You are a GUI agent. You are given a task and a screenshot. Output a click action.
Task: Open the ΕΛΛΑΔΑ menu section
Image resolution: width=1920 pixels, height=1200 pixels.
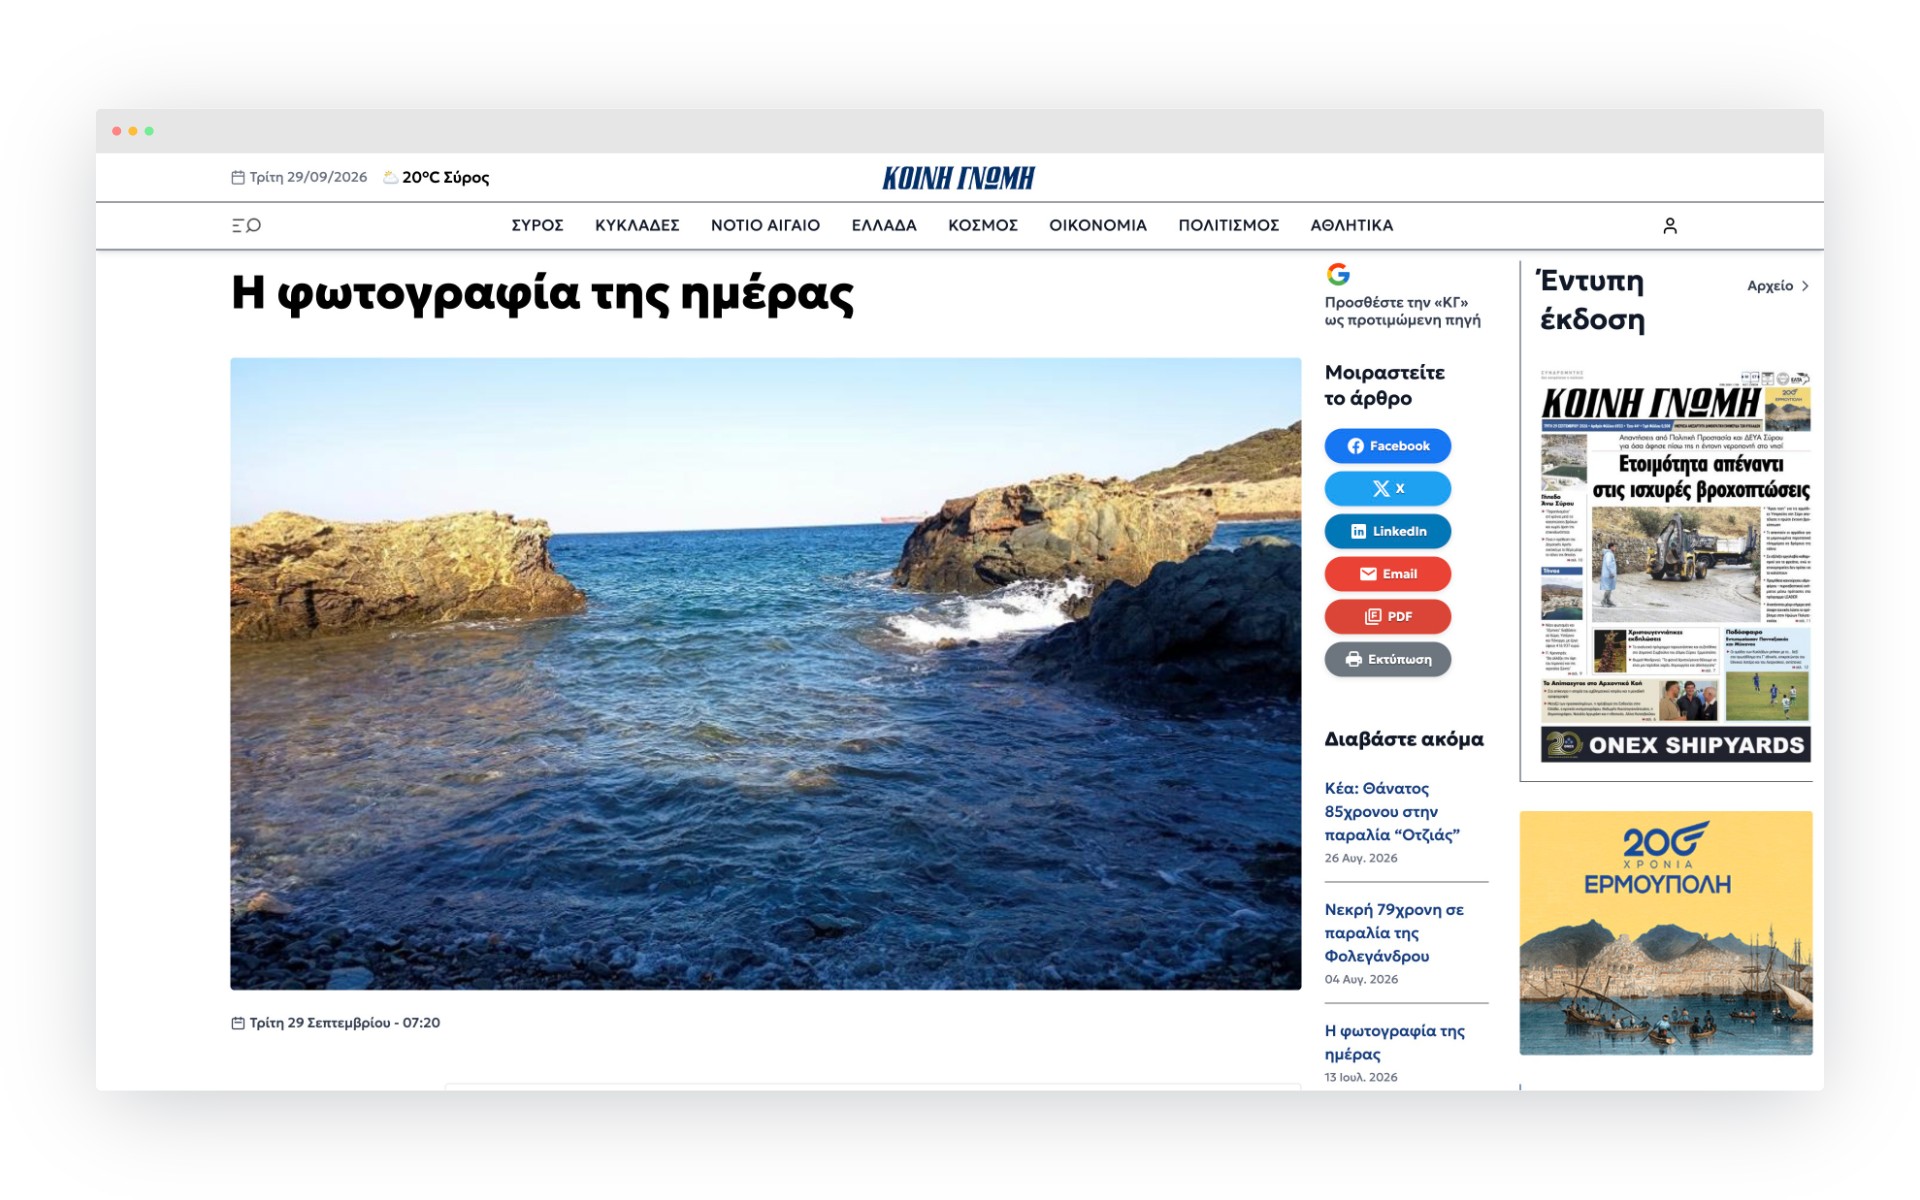[x=884, y=226]
